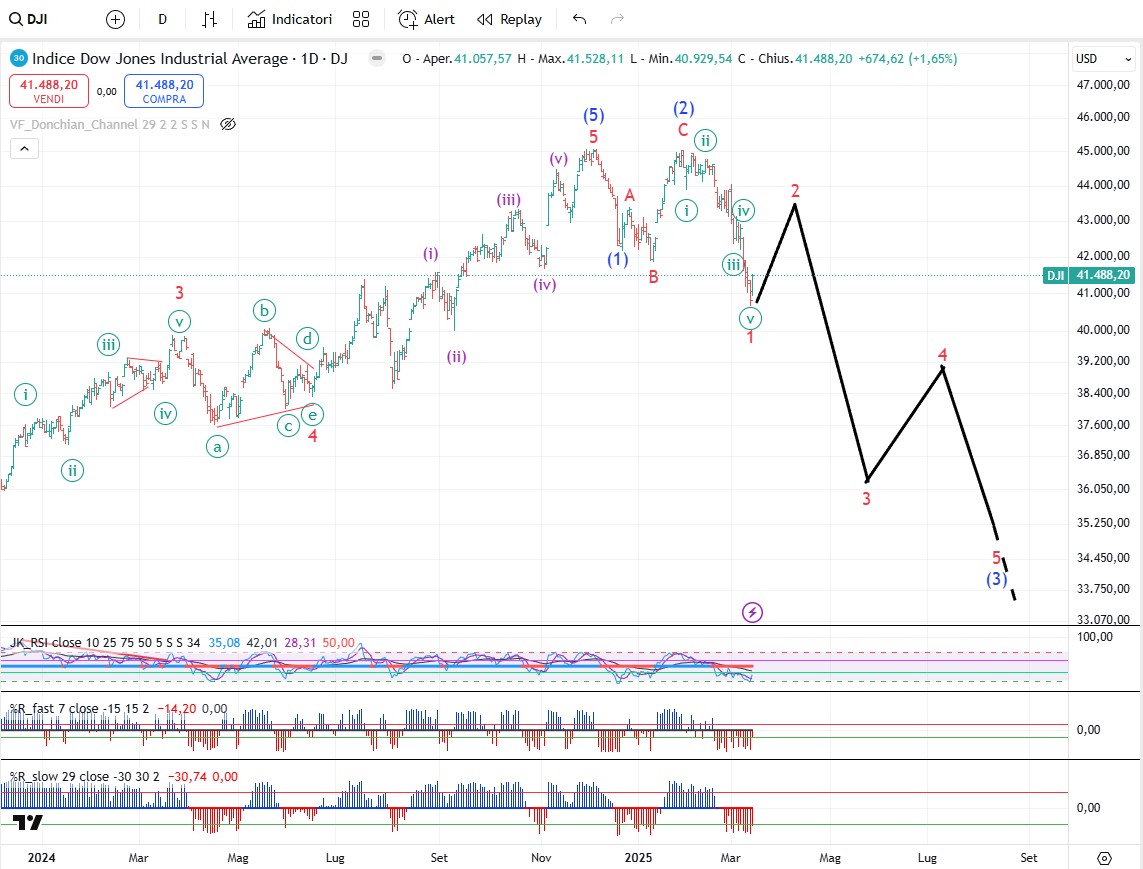Open the DJI symbol search

(x=29, y=19)
